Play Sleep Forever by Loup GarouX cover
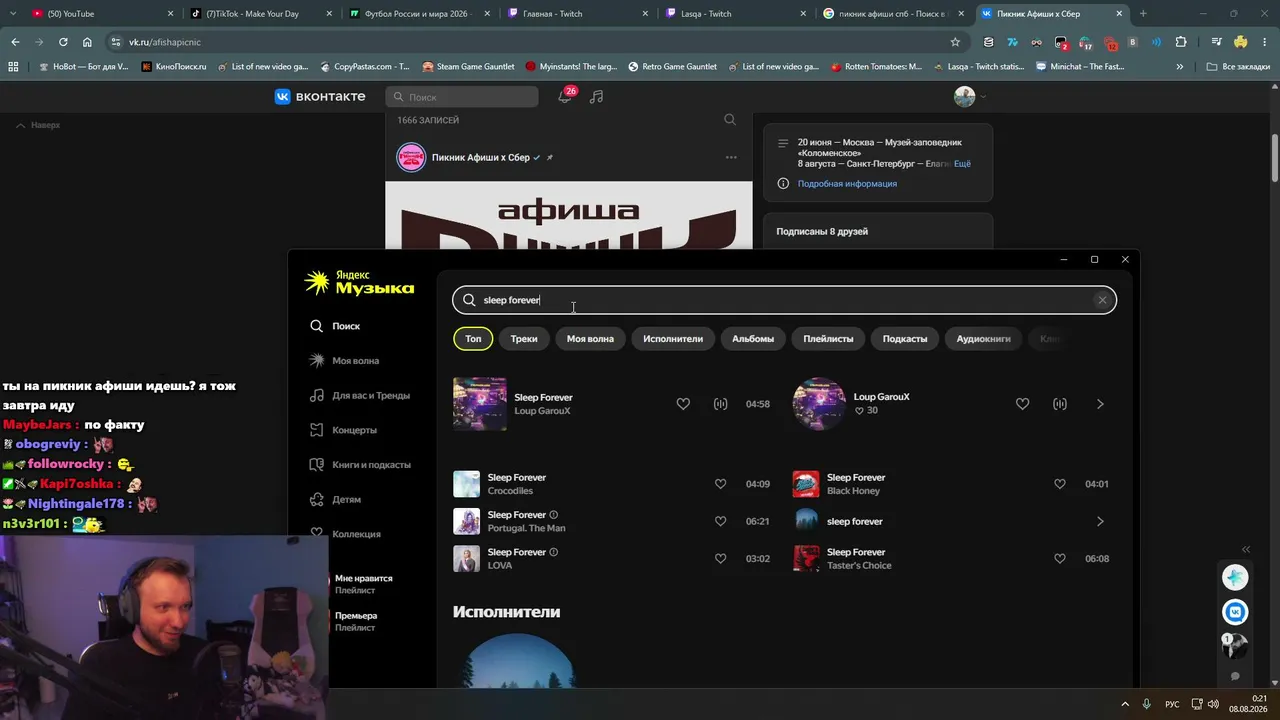The image size is (1280, 720). pos(480,404)
